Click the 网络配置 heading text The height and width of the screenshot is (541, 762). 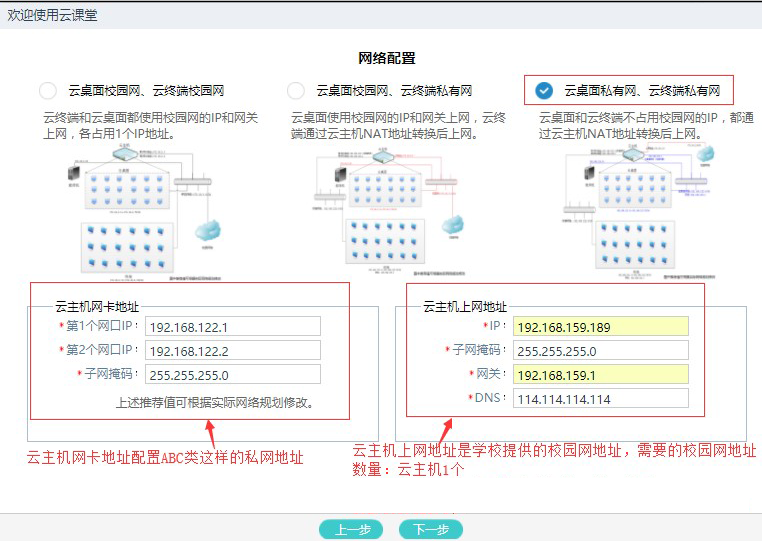386,59
